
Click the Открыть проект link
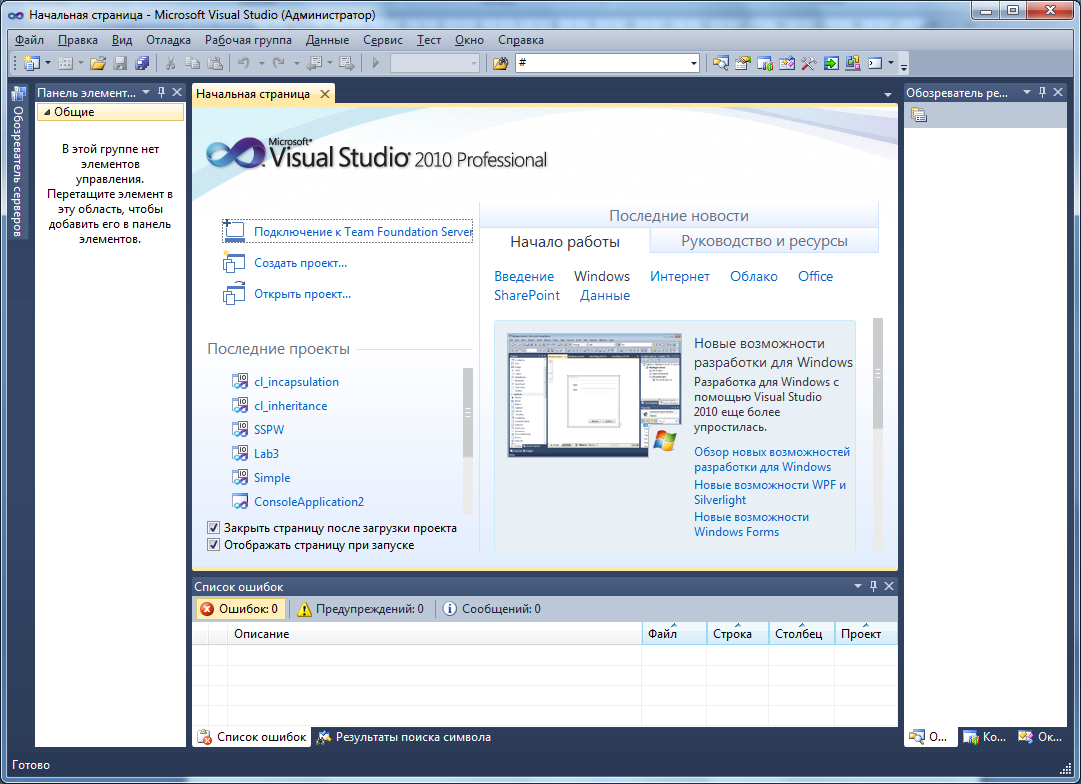pyautogui.click(x=303, y=294)
